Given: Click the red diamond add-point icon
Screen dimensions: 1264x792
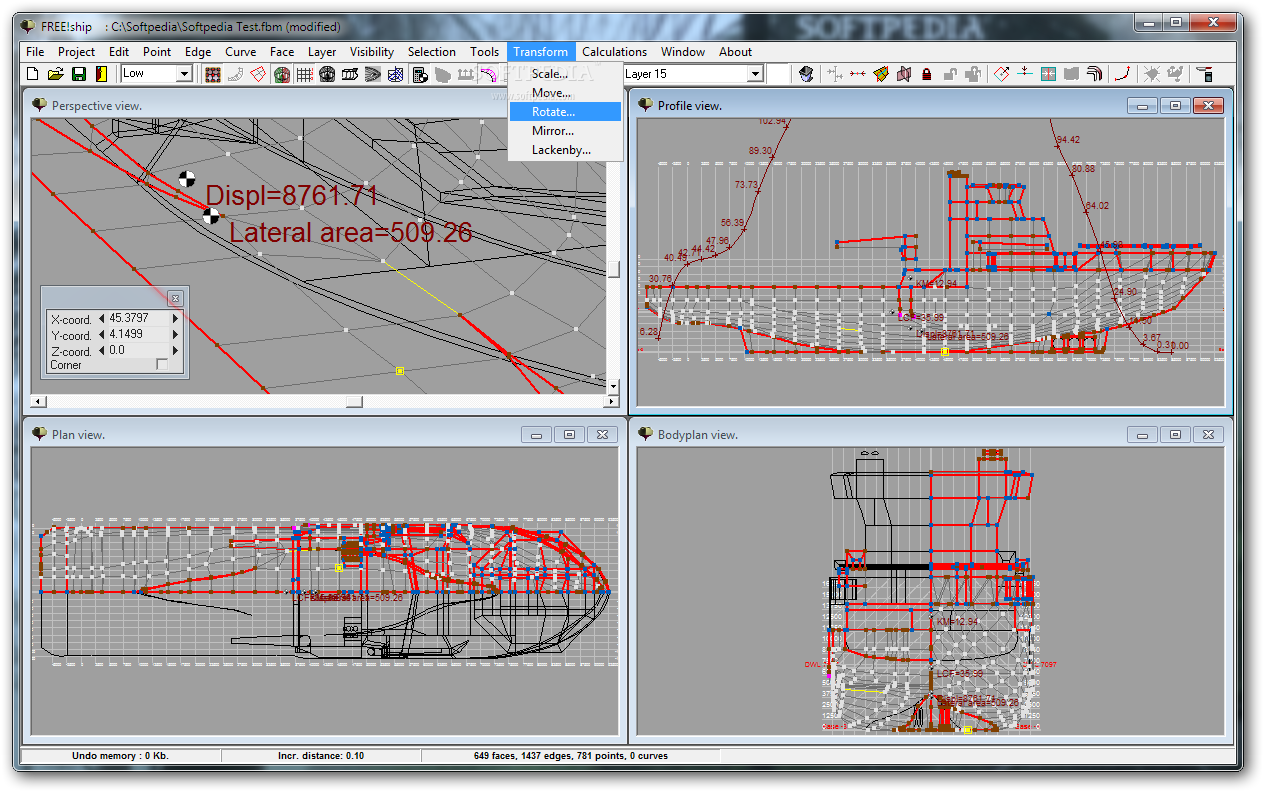Looking at the screenshot, I should tap(1002, 74).
